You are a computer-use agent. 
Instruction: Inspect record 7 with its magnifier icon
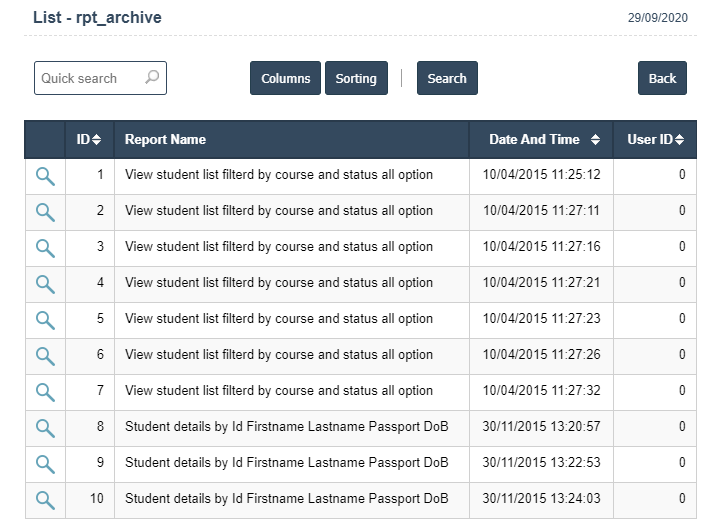pyautogui.click(x=45, y=392)
